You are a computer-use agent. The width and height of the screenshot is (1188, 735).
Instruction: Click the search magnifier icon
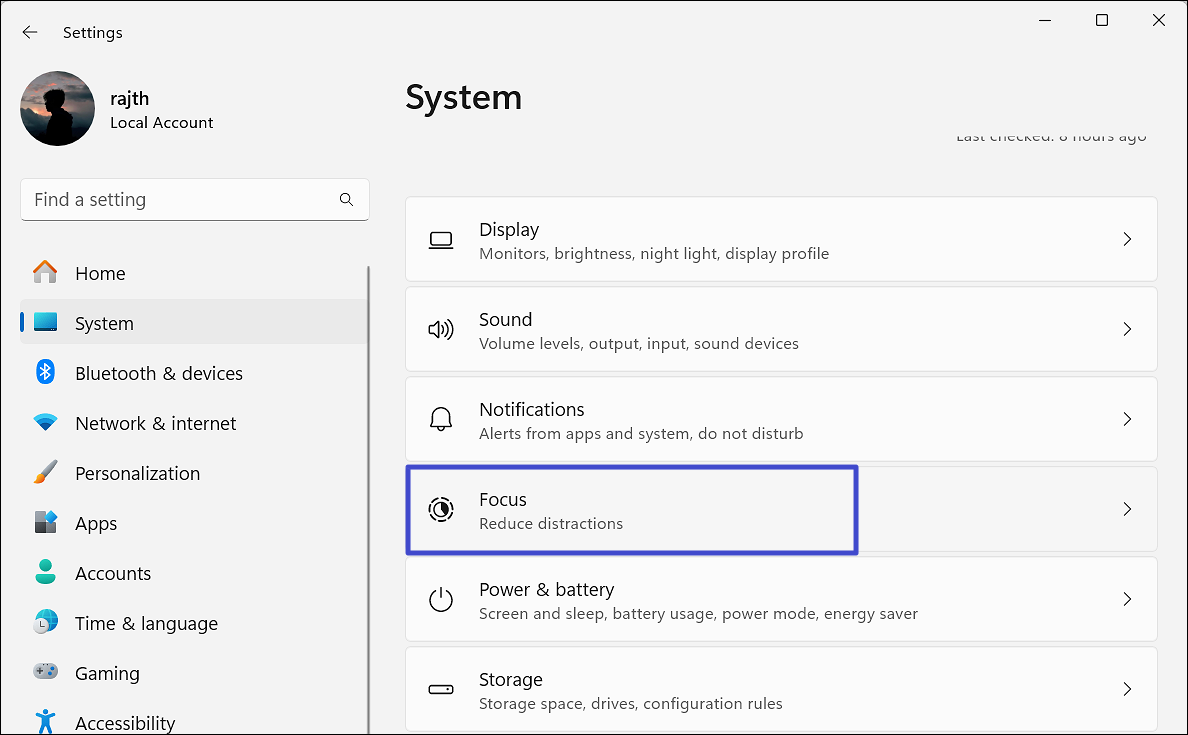click(x=346, y=199)
